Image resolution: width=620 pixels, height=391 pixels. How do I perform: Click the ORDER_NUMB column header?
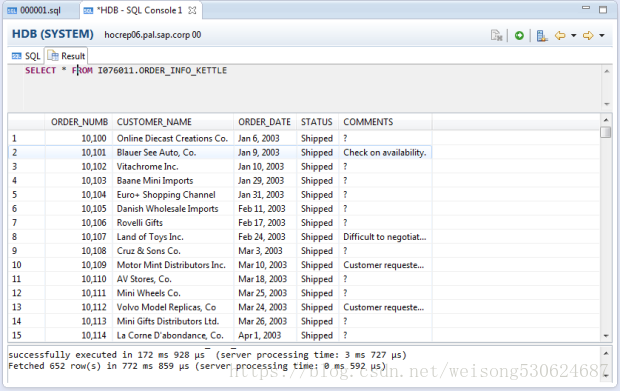pyautogui.click(x=79, y=122)
